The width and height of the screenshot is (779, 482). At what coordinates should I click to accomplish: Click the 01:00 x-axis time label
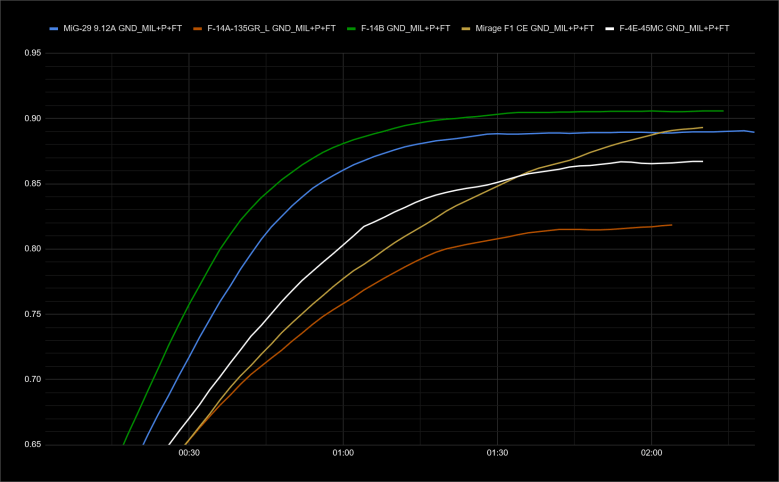[343, 454]
